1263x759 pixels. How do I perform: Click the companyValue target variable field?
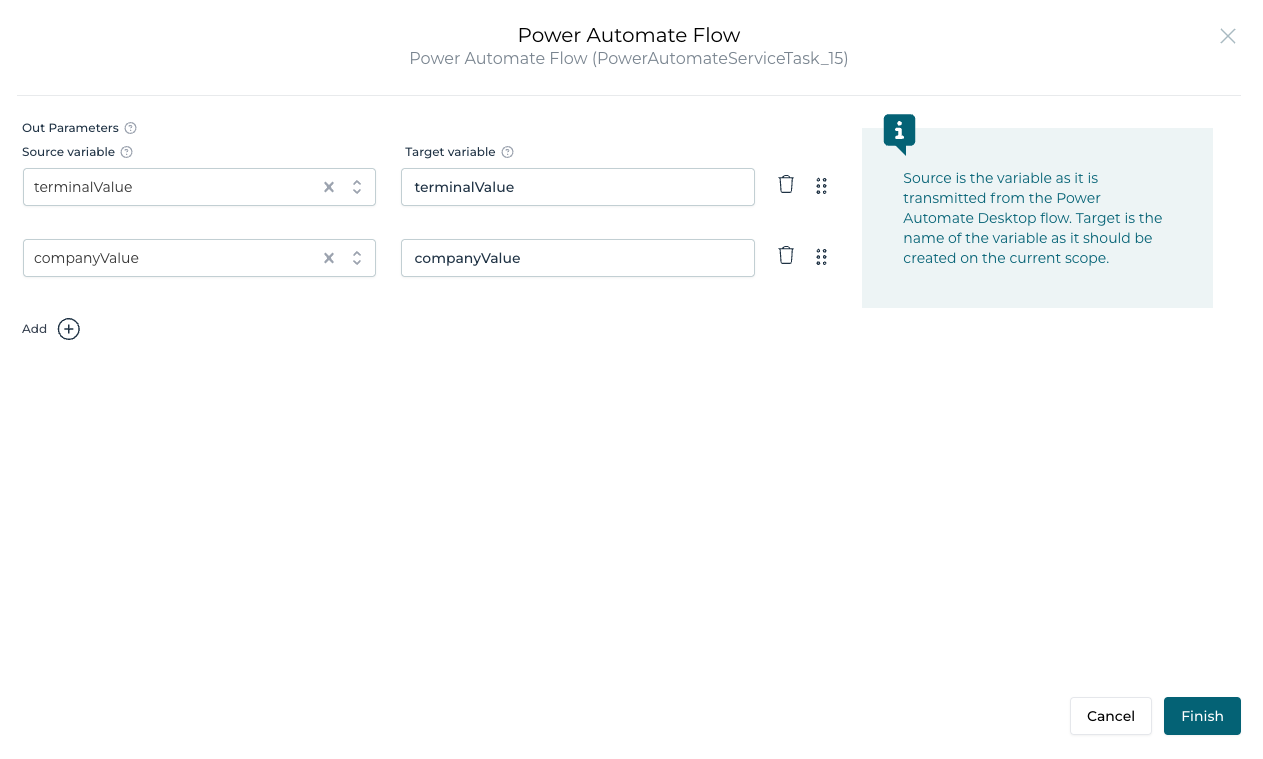click(577, 257)
